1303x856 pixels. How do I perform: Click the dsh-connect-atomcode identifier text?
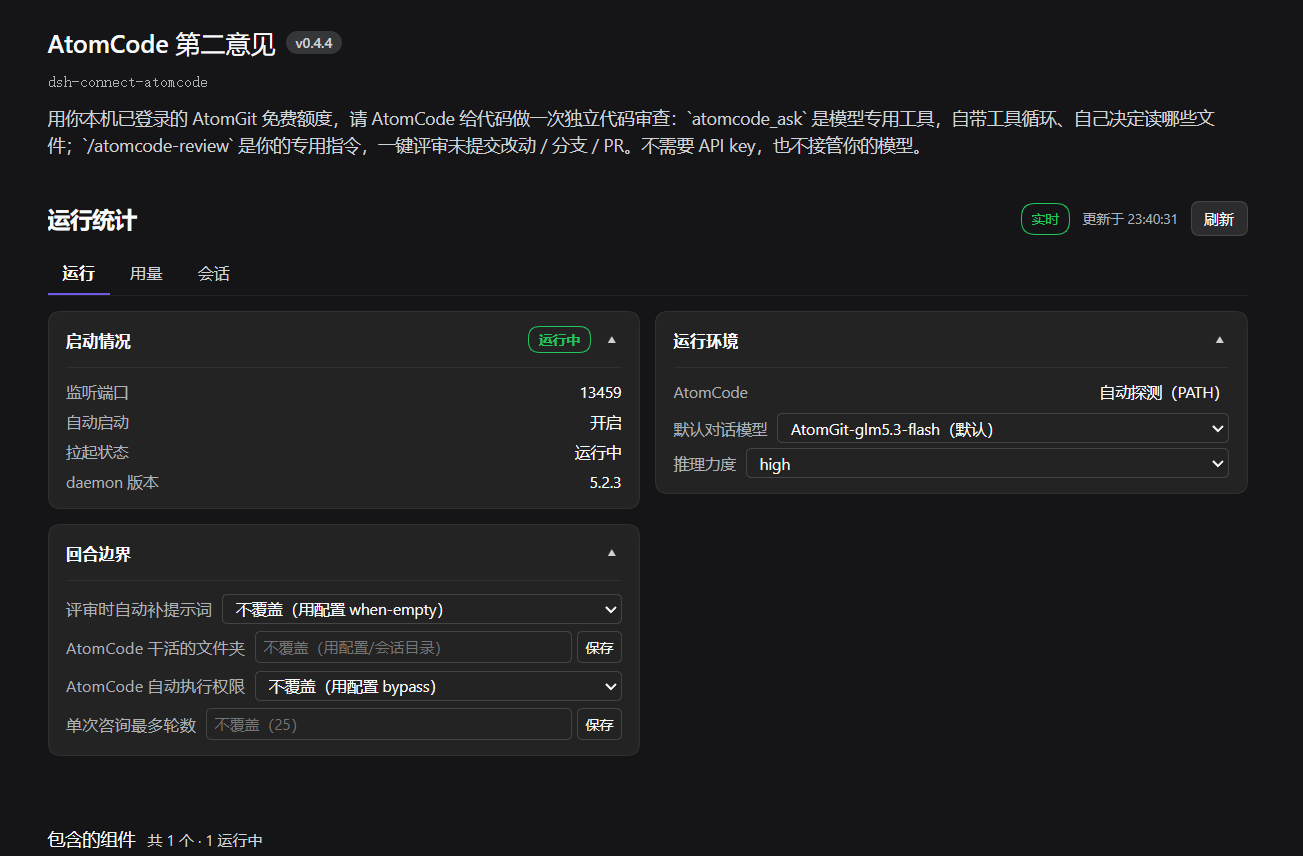point(128,82)
